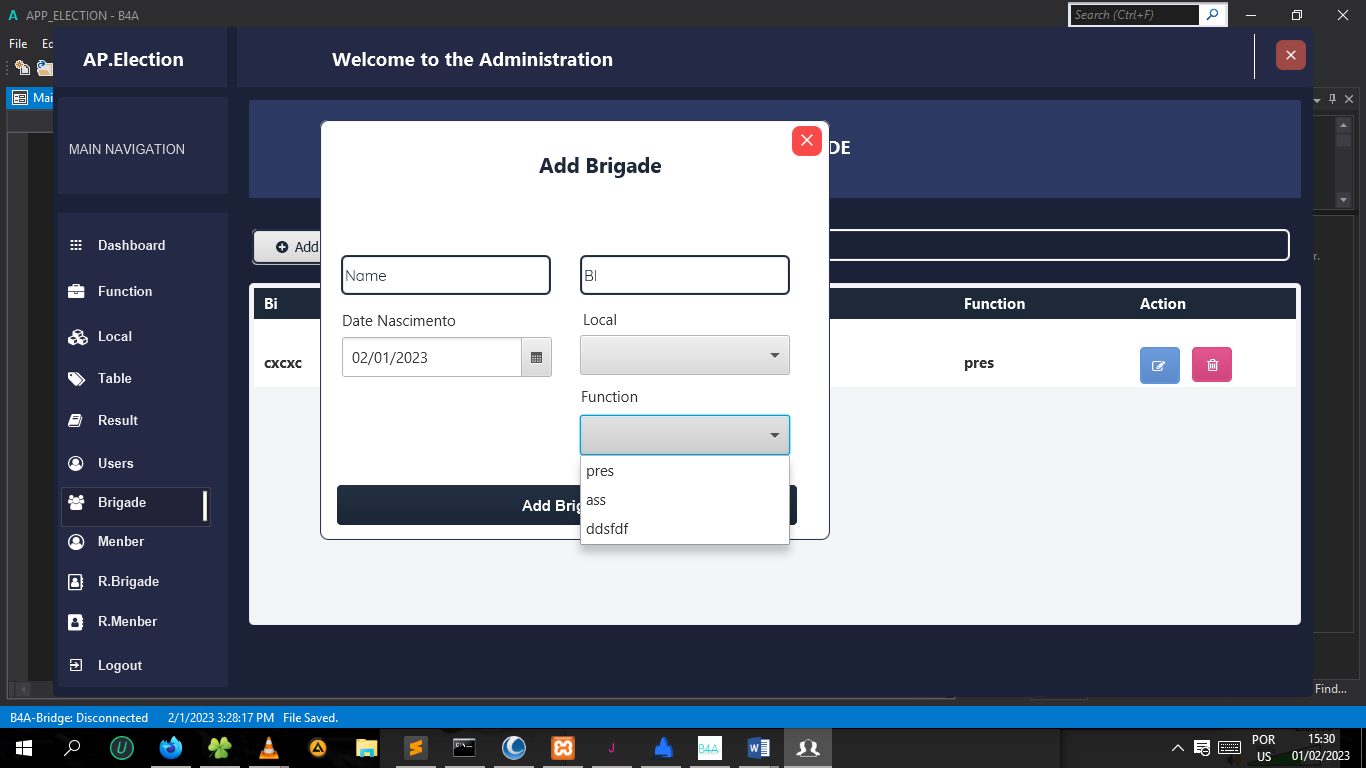1366x768 pixels.
Task: Open the Local section in the sidebar
Action: coord(115,337)
